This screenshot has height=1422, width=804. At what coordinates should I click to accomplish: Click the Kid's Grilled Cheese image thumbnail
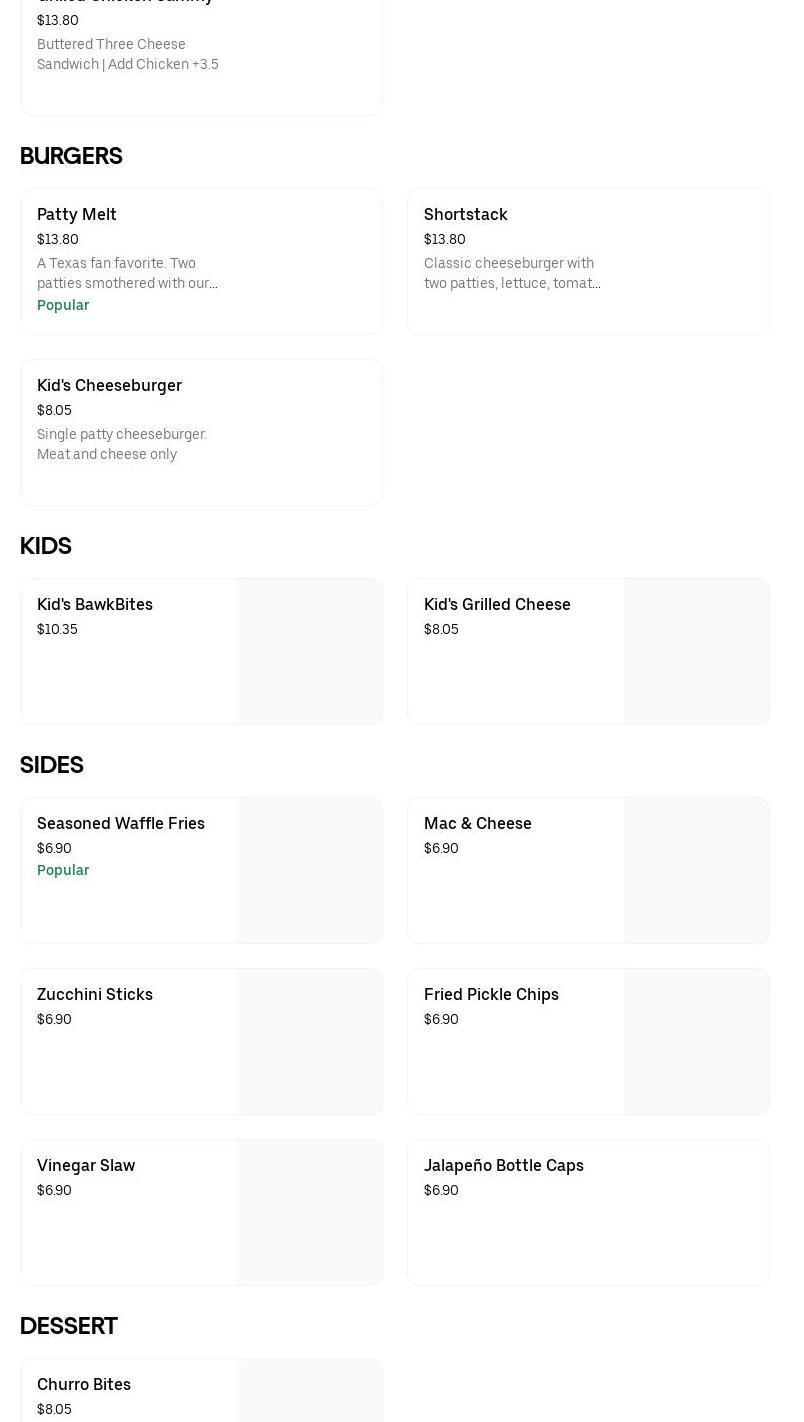[x=697, y=651]
